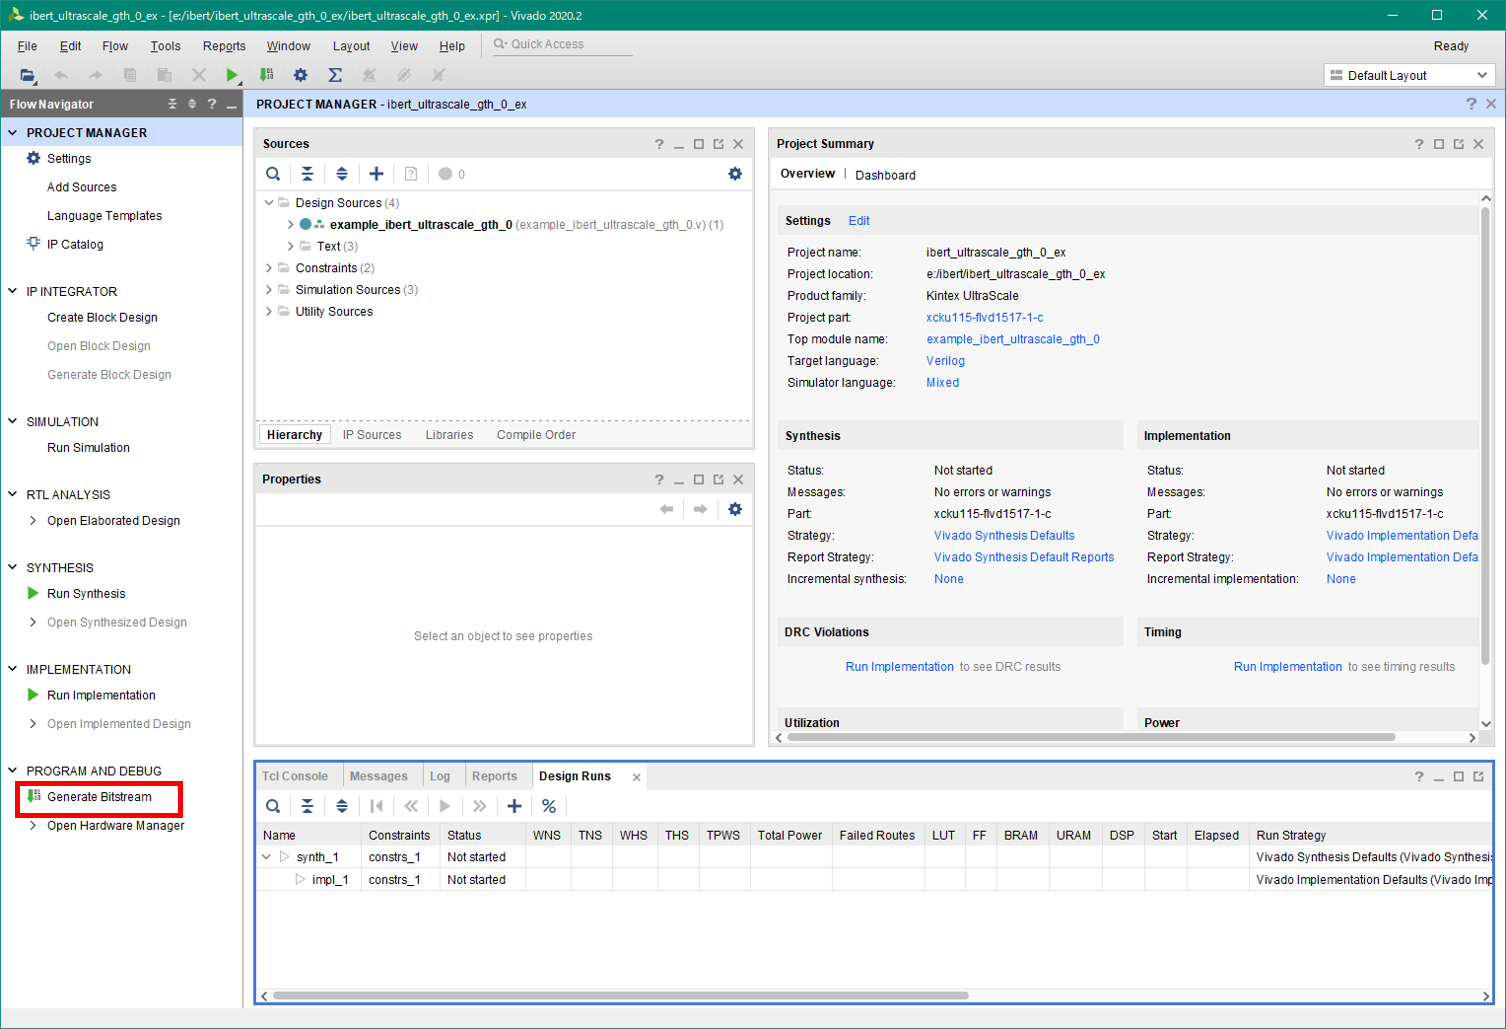Collapse all in Design Runs toolbar

click(x=307, y=806)
